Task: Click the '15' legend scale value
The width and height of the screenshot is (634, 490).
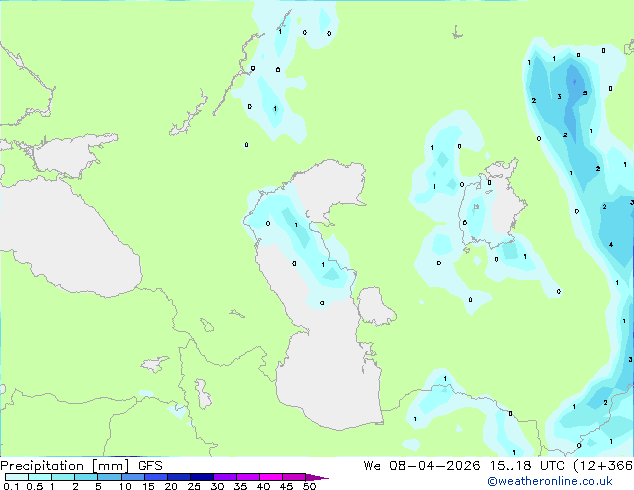Action: pyautogui.click(x=148, y=486)
